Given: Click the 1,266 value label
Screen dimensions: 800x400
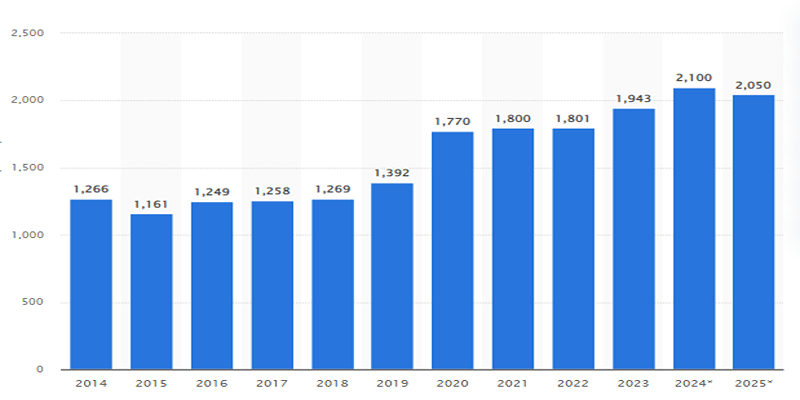Looking at the screenshot, I should click(x=91, y=189).
